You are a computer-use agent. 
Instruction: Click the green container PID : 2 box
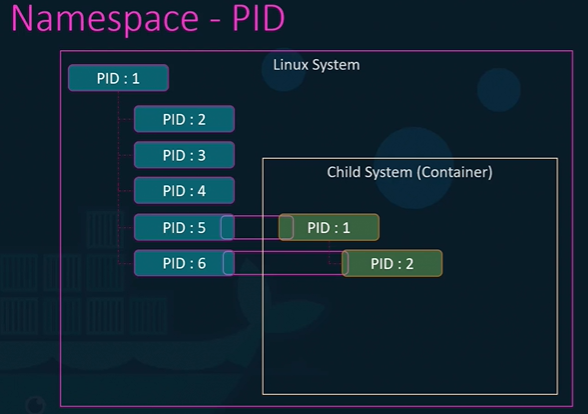pyautogui.click(x=392, y=264)
